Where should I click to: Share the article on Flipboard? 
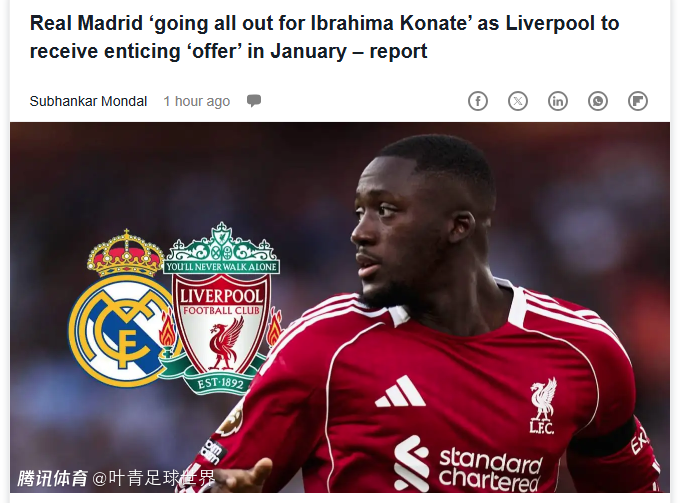pos(638,101)
